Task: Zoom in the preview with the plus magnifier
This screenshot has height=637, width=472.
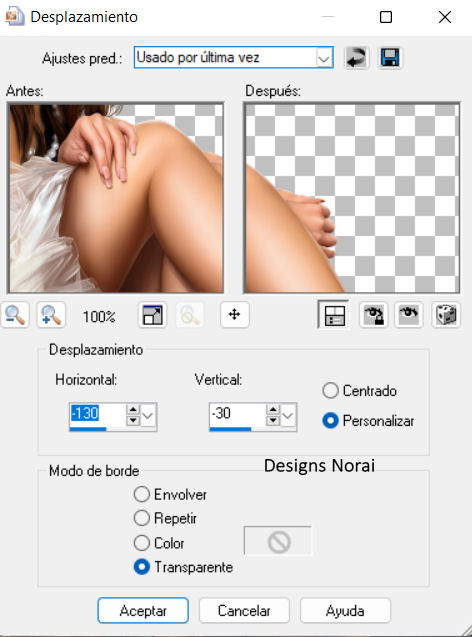Action: tap(51, 315)
